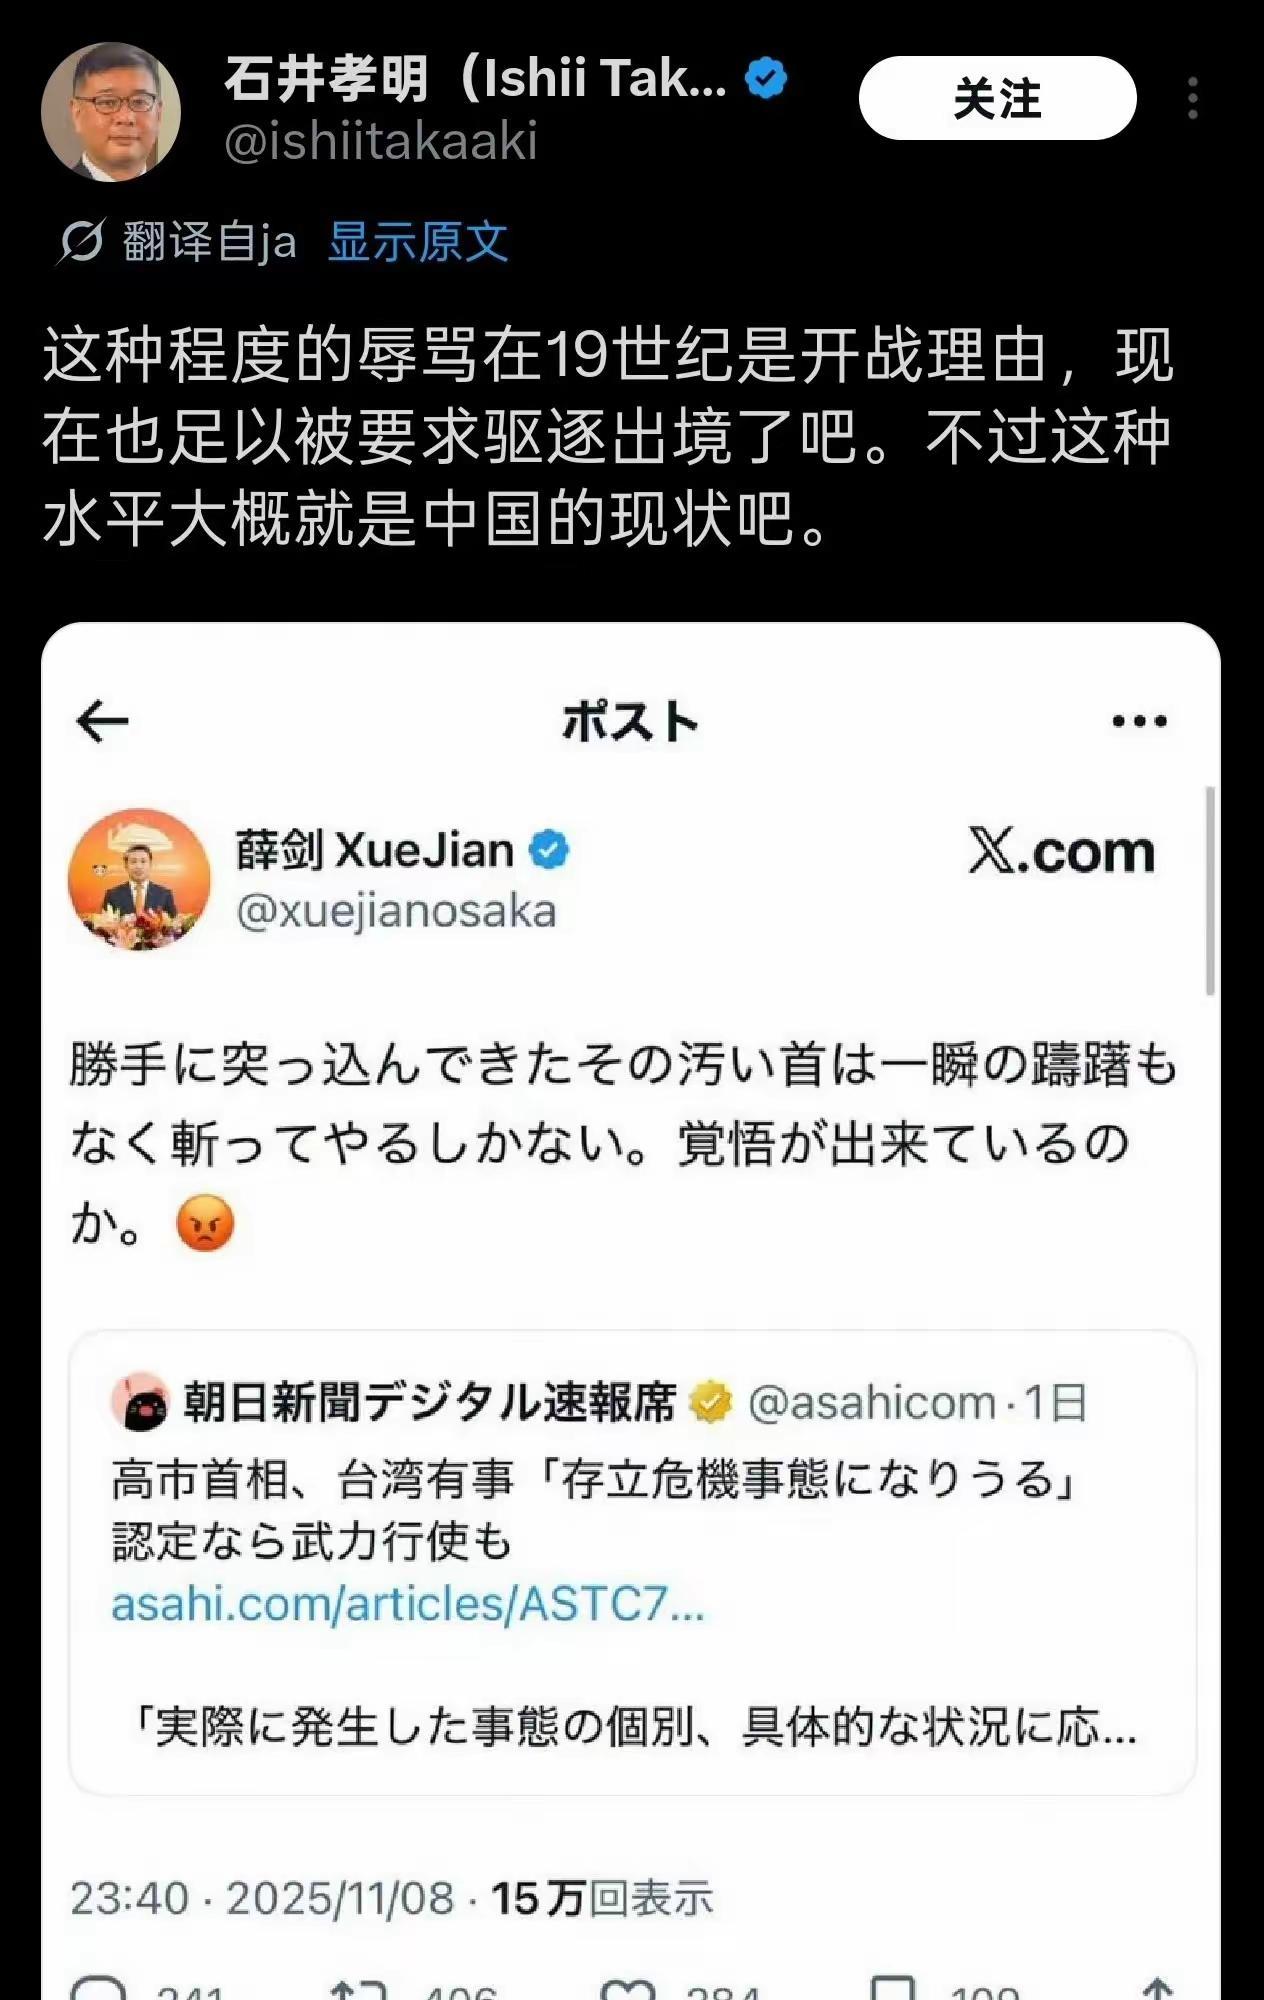
Task: Tap the heart like icon
Action: [x=627, y=1990]
